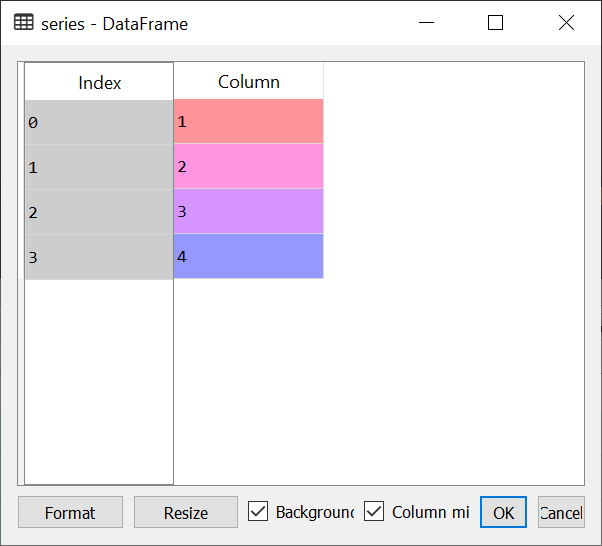Screen dimensions: 602x546
Task: Select the Index header
Action: (99, 81)
